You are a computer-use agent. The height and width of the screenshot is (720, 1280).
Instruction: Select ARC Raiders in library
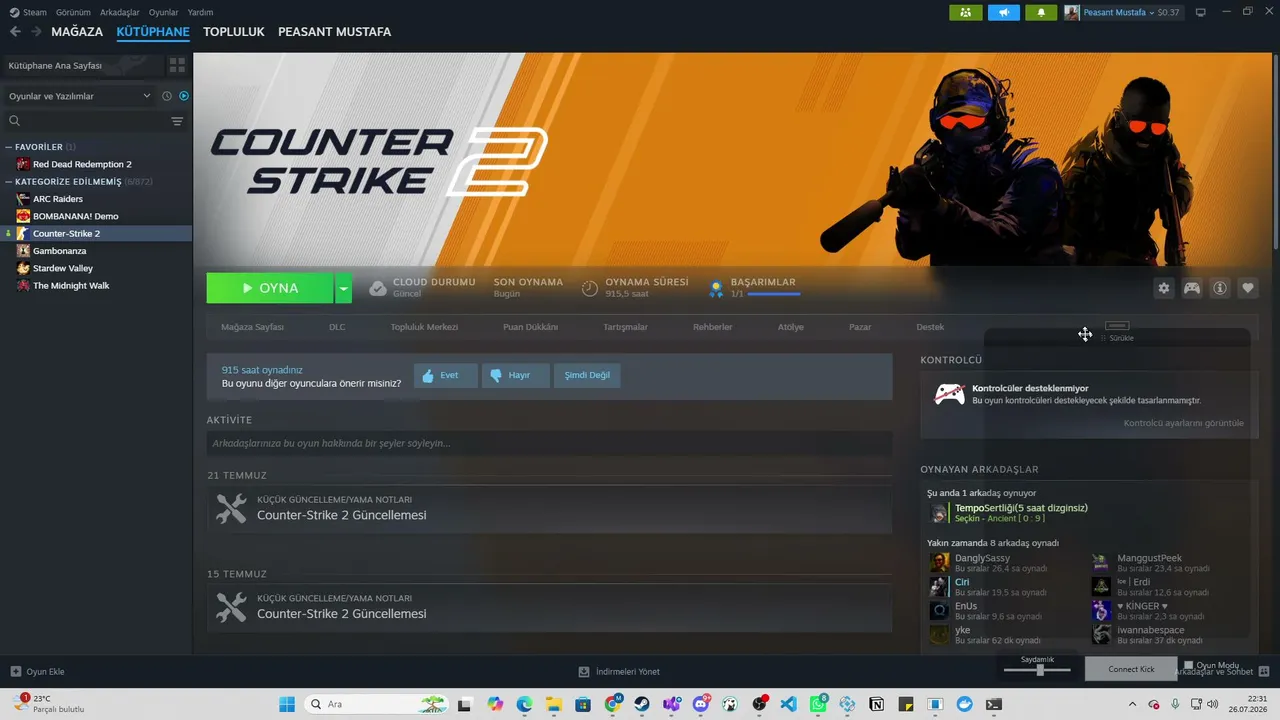tap(58, 199)
